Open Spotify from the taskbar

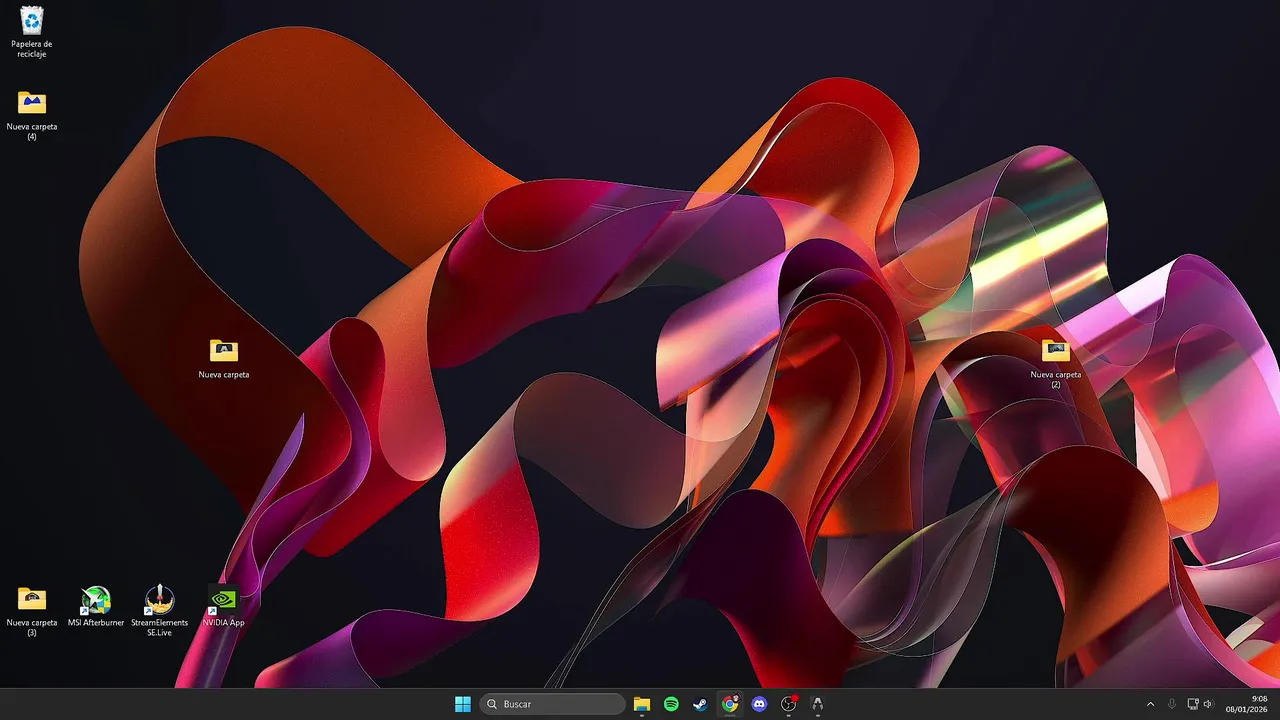tap(671, 704)
